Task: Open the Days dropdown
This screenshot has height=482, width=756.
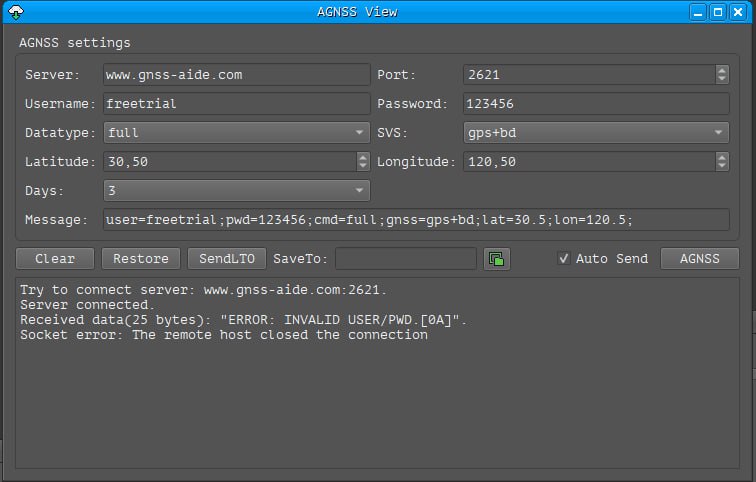Action: point(237,190)
